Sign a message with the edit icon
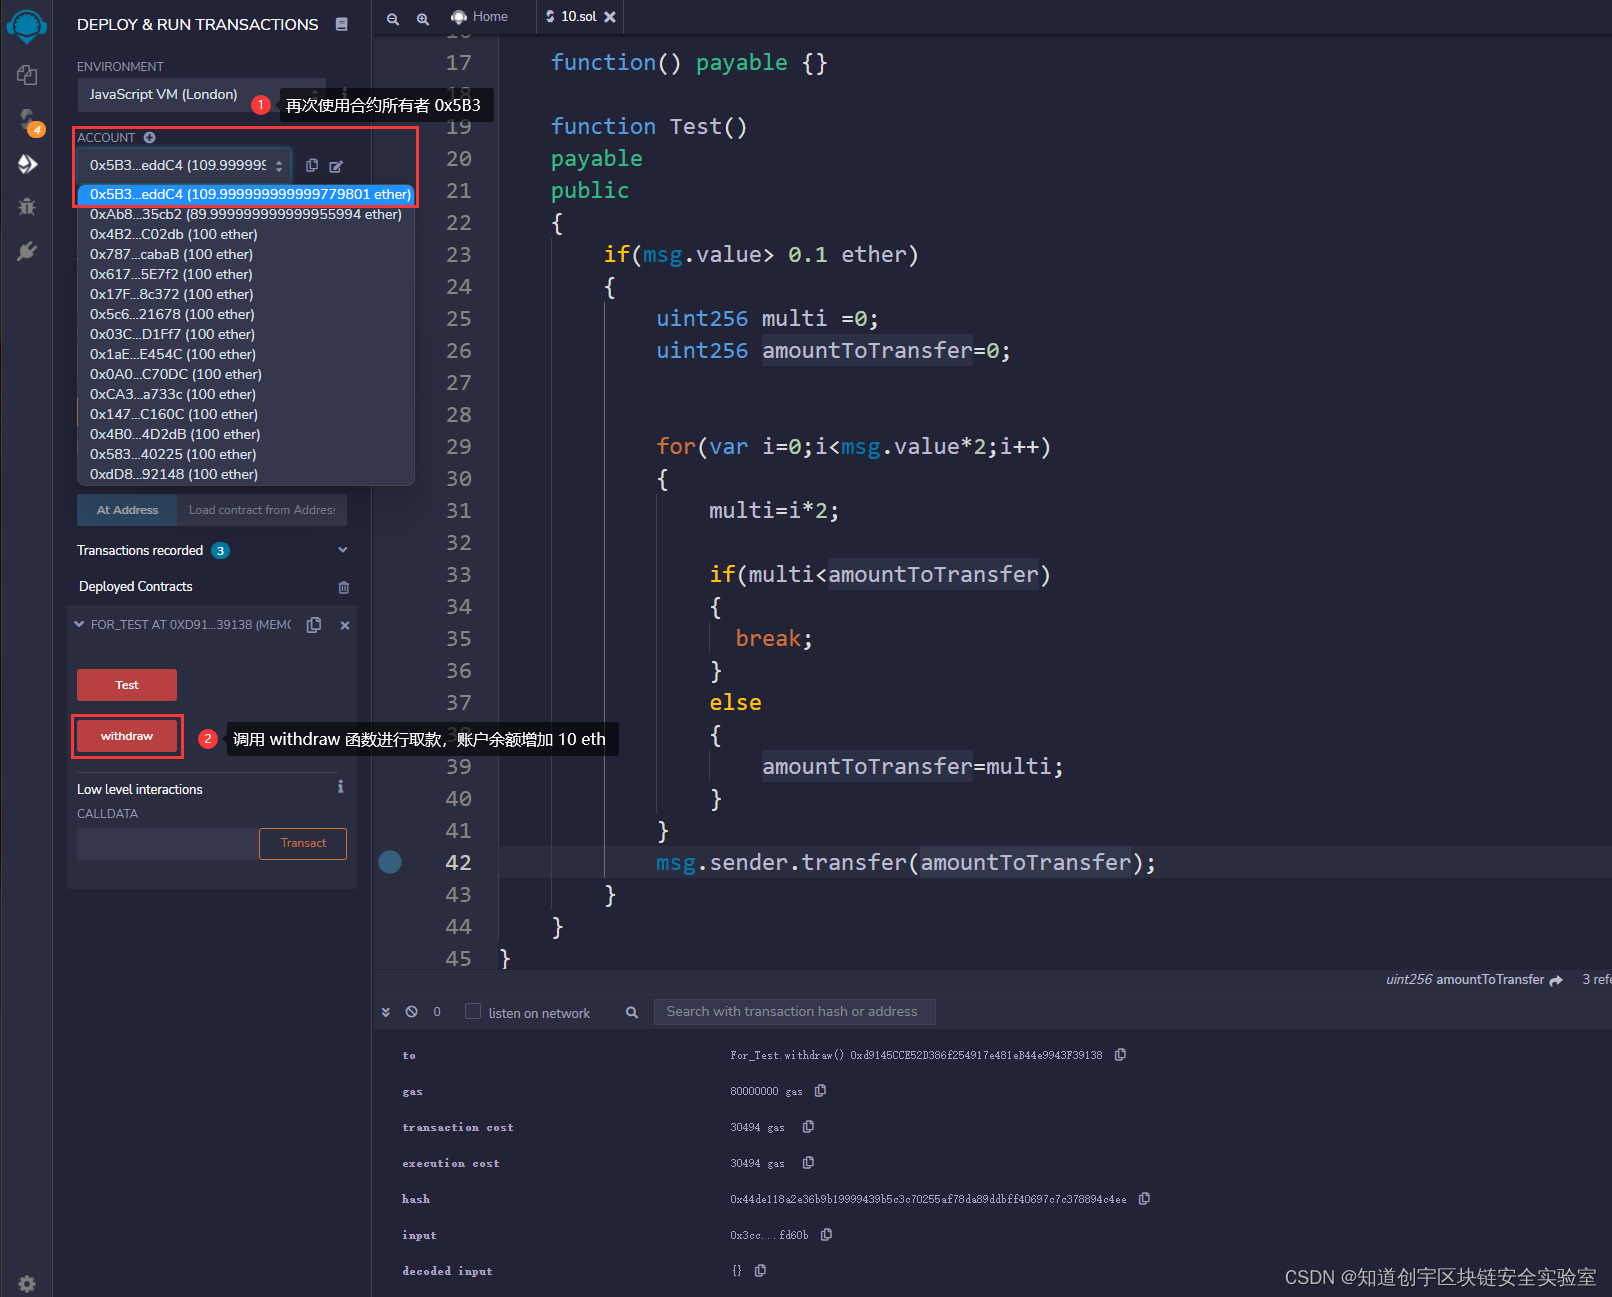 [336, 166]
